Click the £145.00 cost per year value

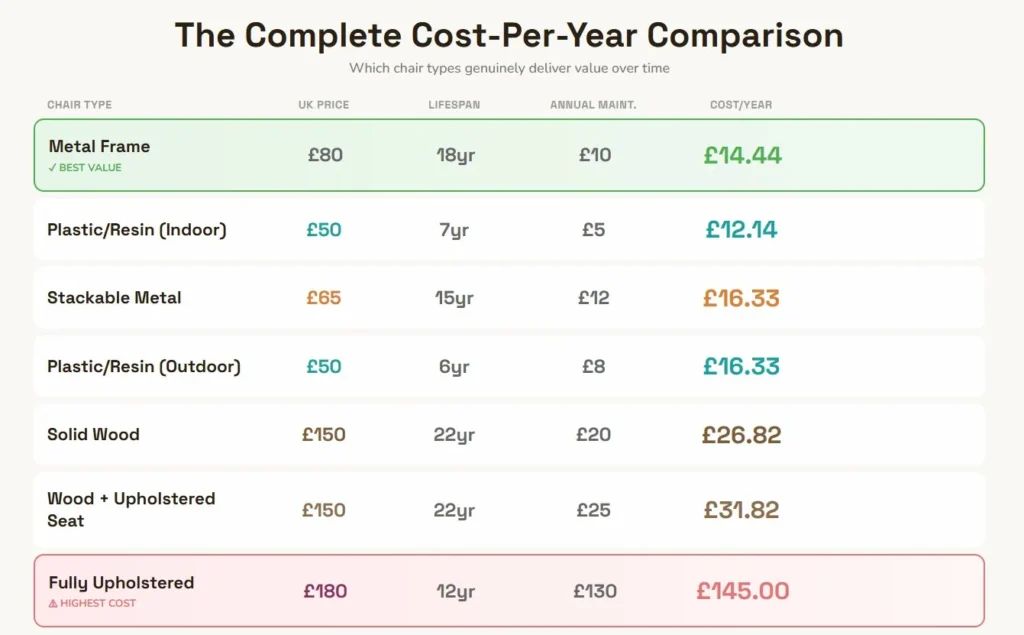point(743,591)
